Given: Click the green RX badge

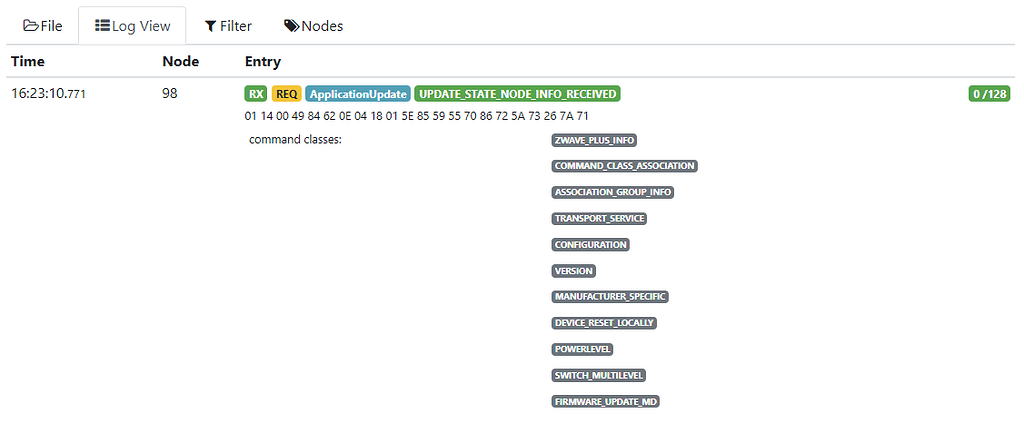Looking at the screenshot, I should pos(256,94).
